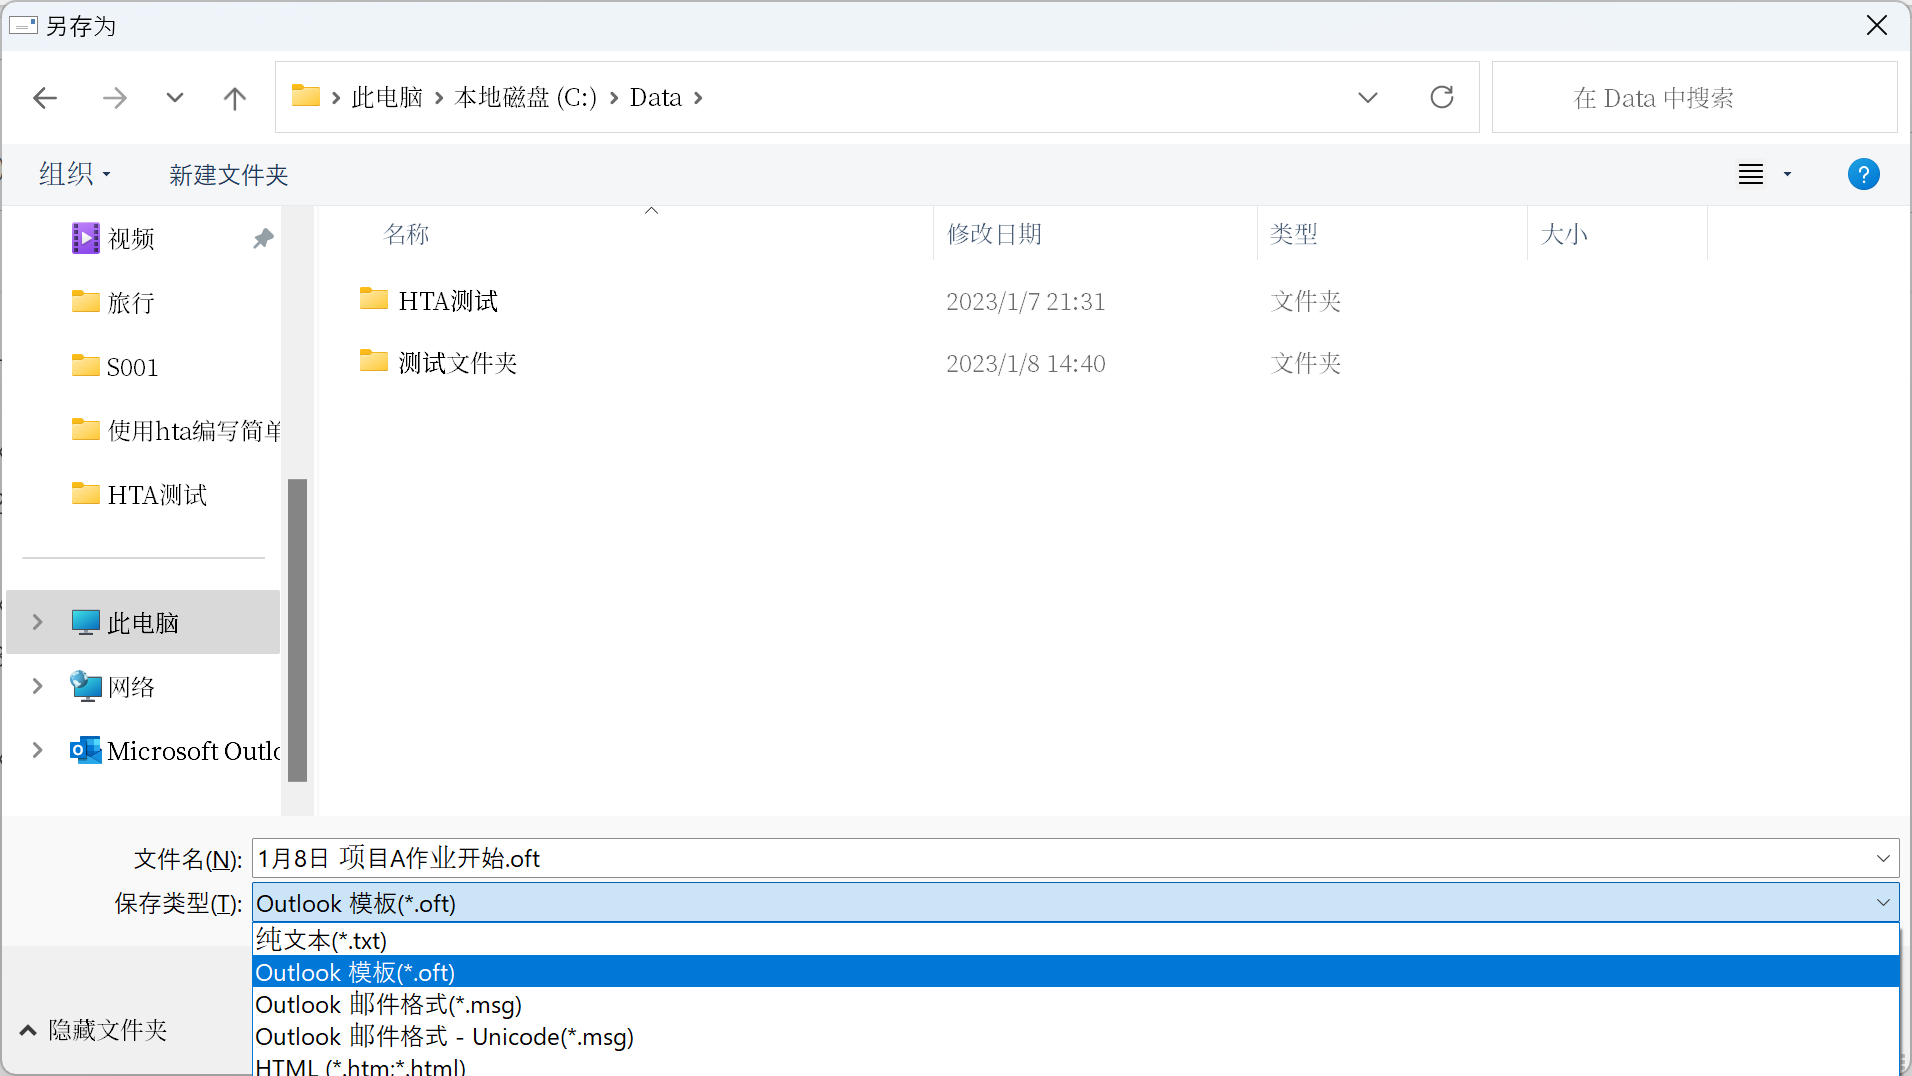The width and height of the screenshot is (1912, 1076).
Task: Click the Refresh icon in address bar
Action: pyautogui.click(x=1441, y=97)
